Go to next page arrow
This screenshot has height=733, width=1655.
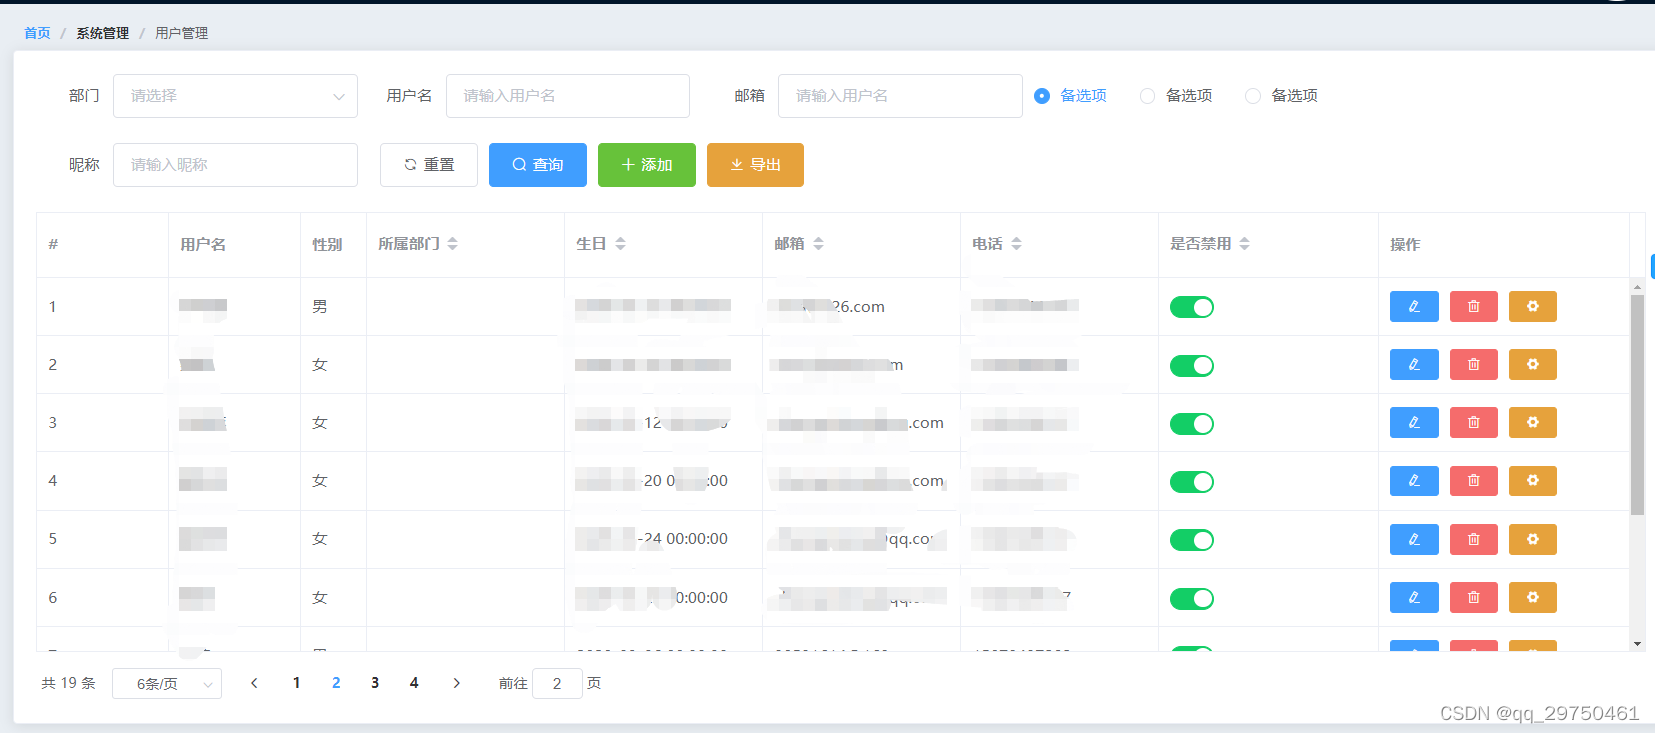point(456,683)
